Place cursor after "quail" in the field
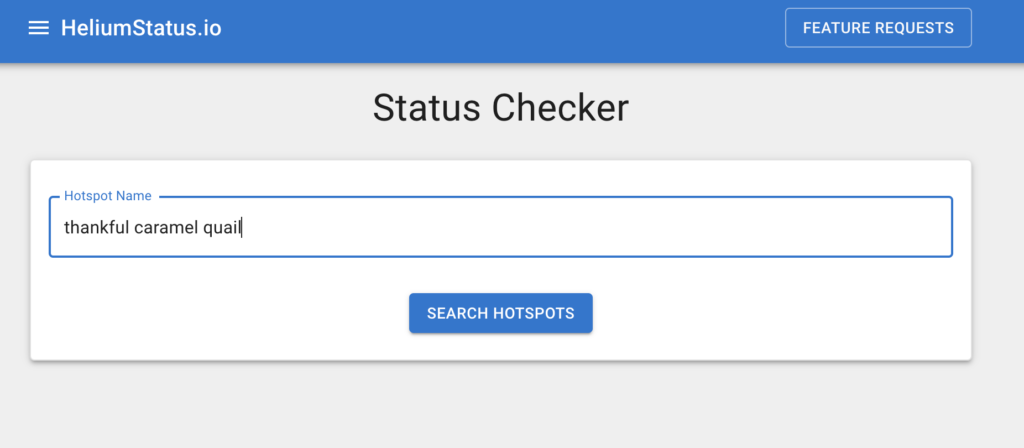Image resolution: width=1024 pixels, height=448 pixels. tap(242, 228)
